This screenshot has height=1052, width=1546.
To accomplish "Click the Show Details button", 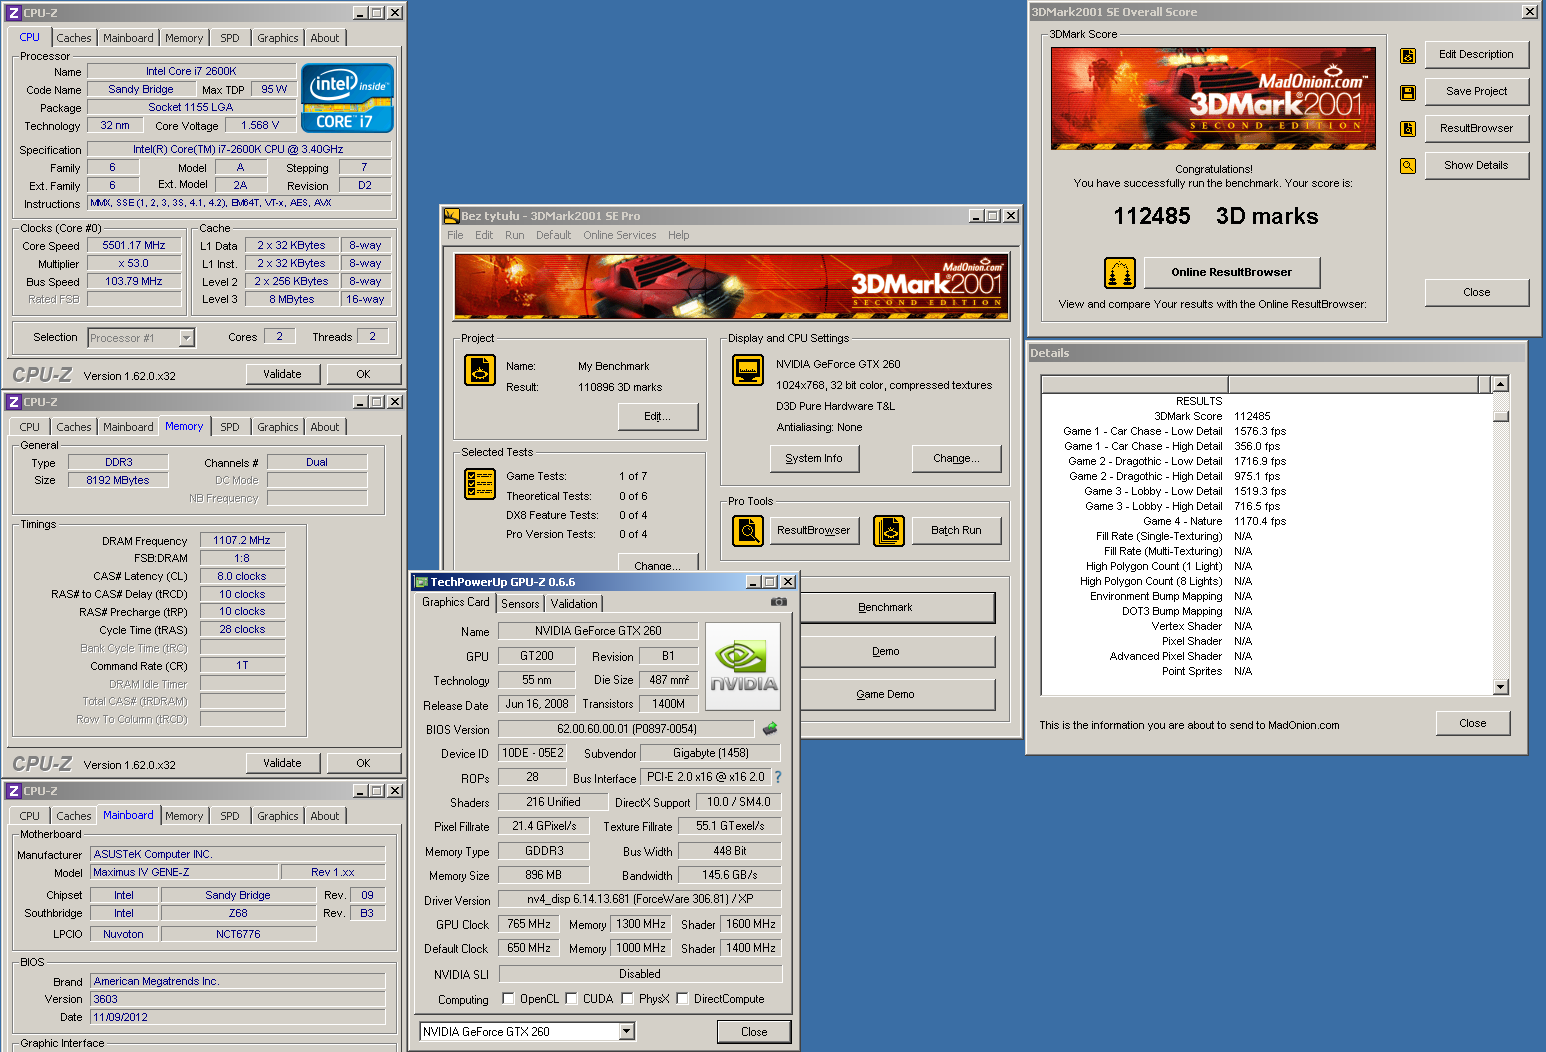I will point(1476,165).
